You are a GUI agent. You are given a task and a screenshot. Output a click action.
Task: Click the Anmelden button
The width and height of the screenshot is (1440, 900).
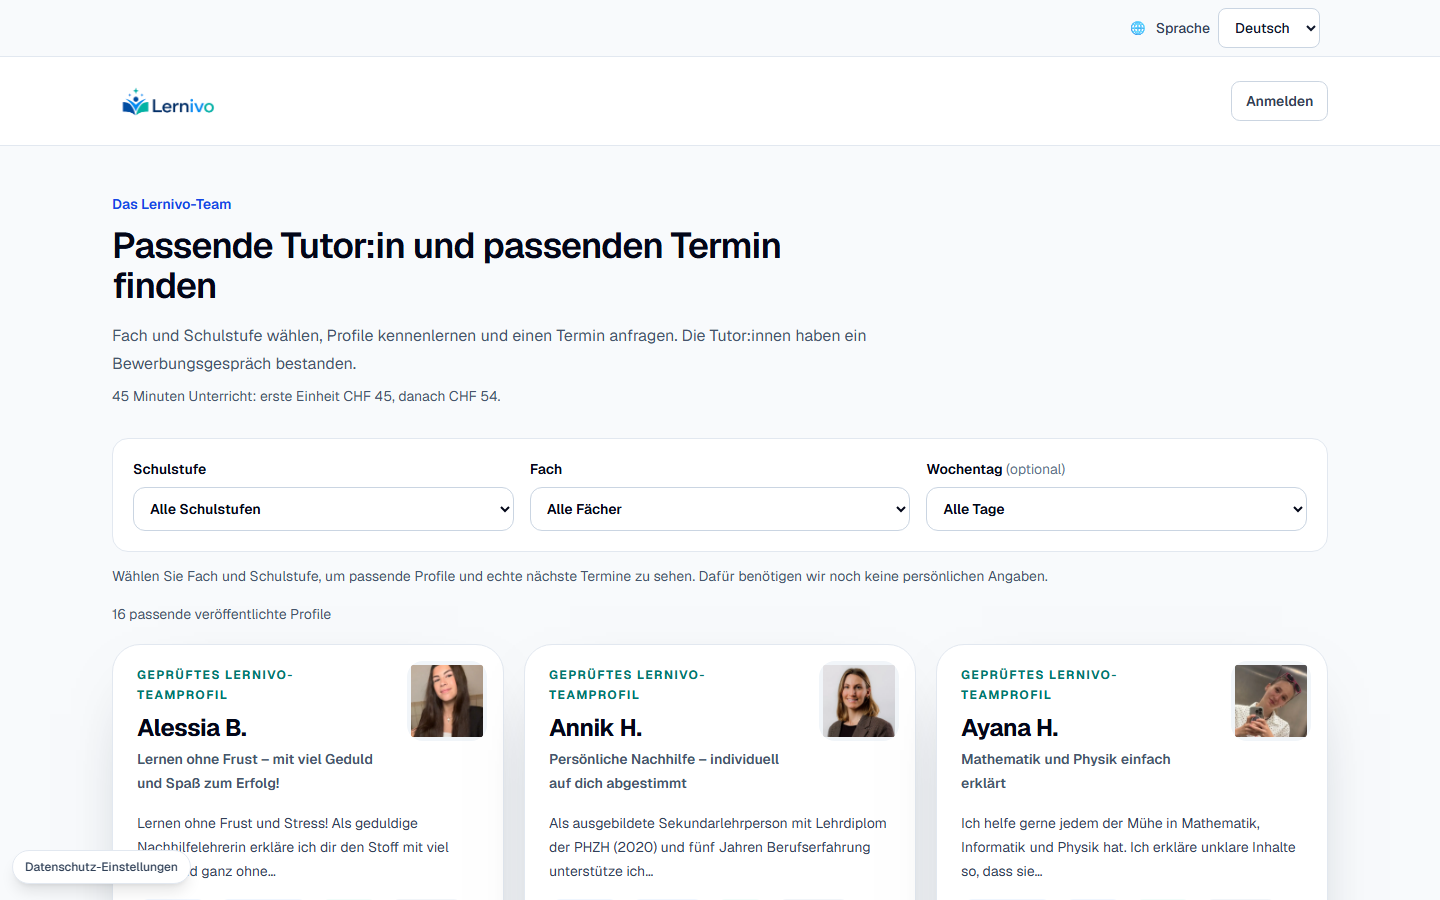tap(1279, 101)
